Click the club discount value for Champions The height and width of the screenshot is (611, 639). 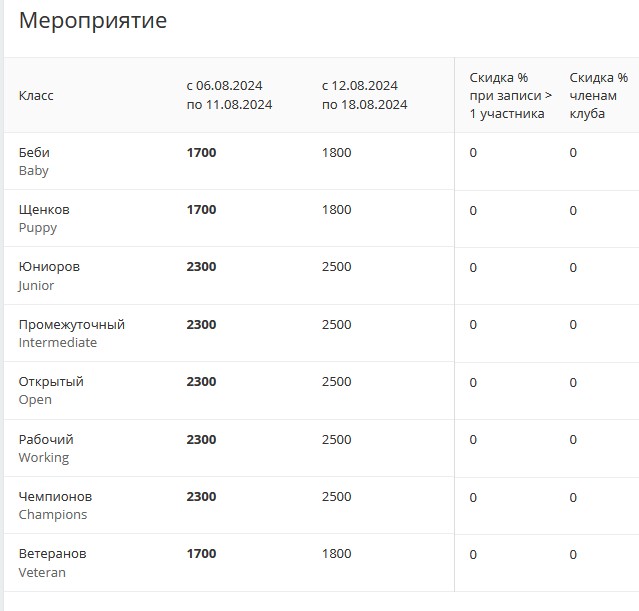coord(573,498)
